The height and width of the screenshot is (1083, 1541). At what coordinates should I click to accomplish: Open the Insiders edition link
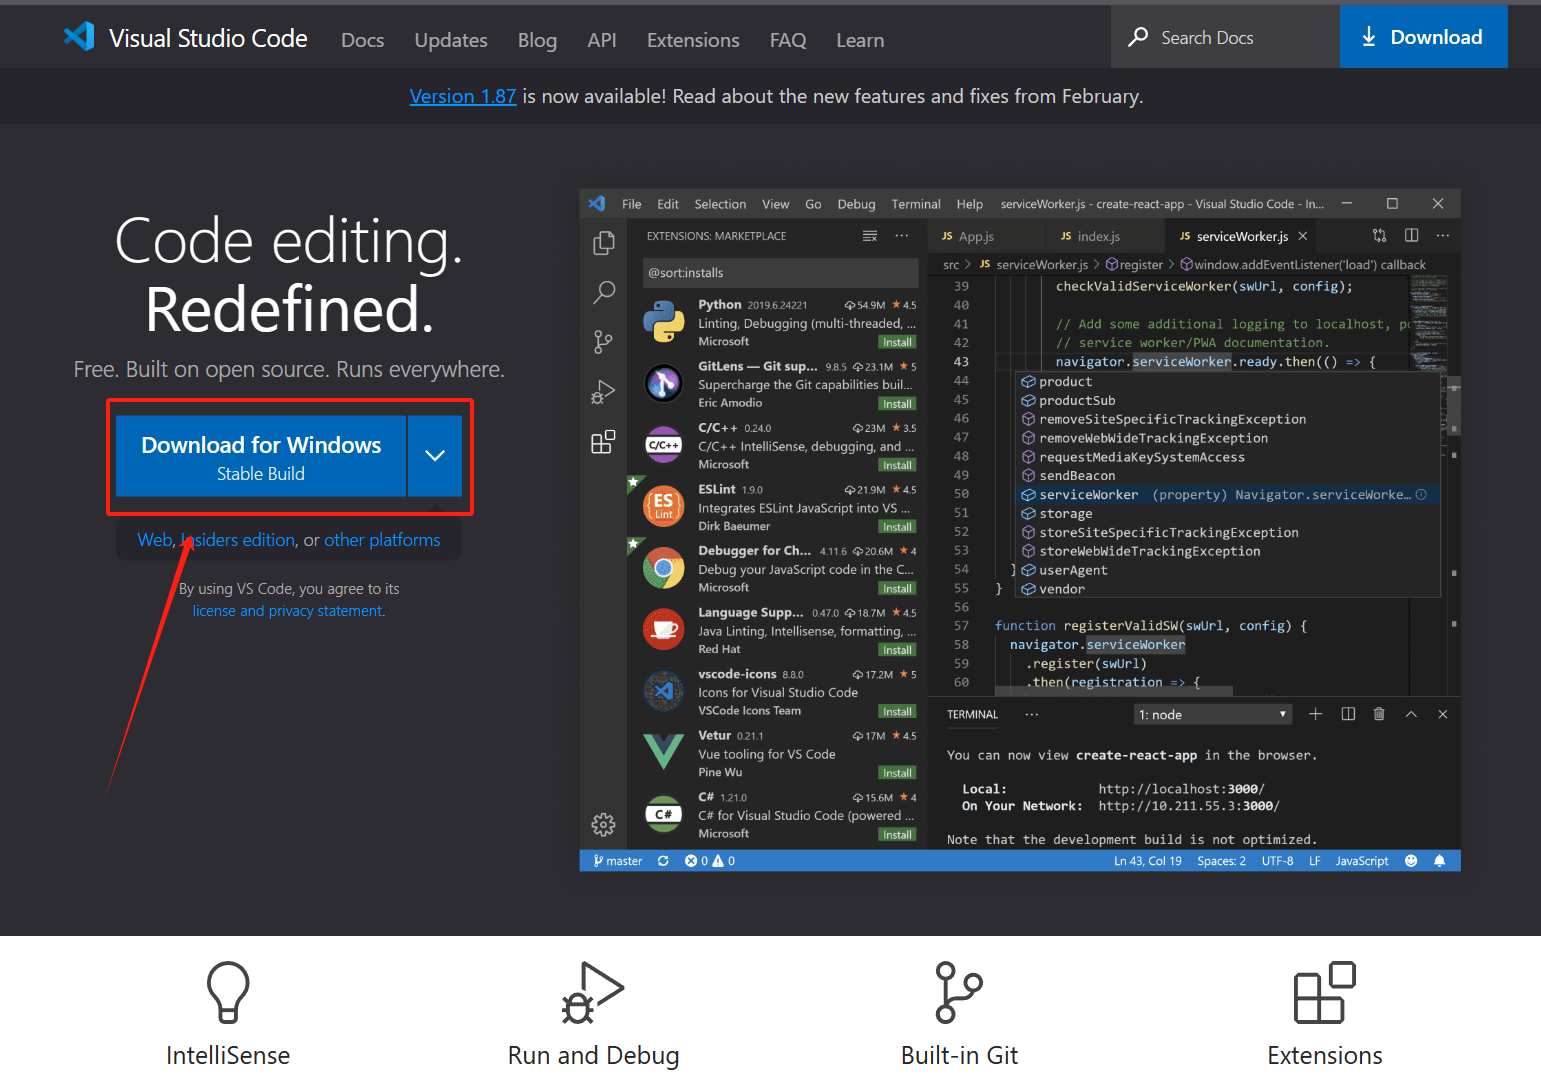tap(238, 540)
